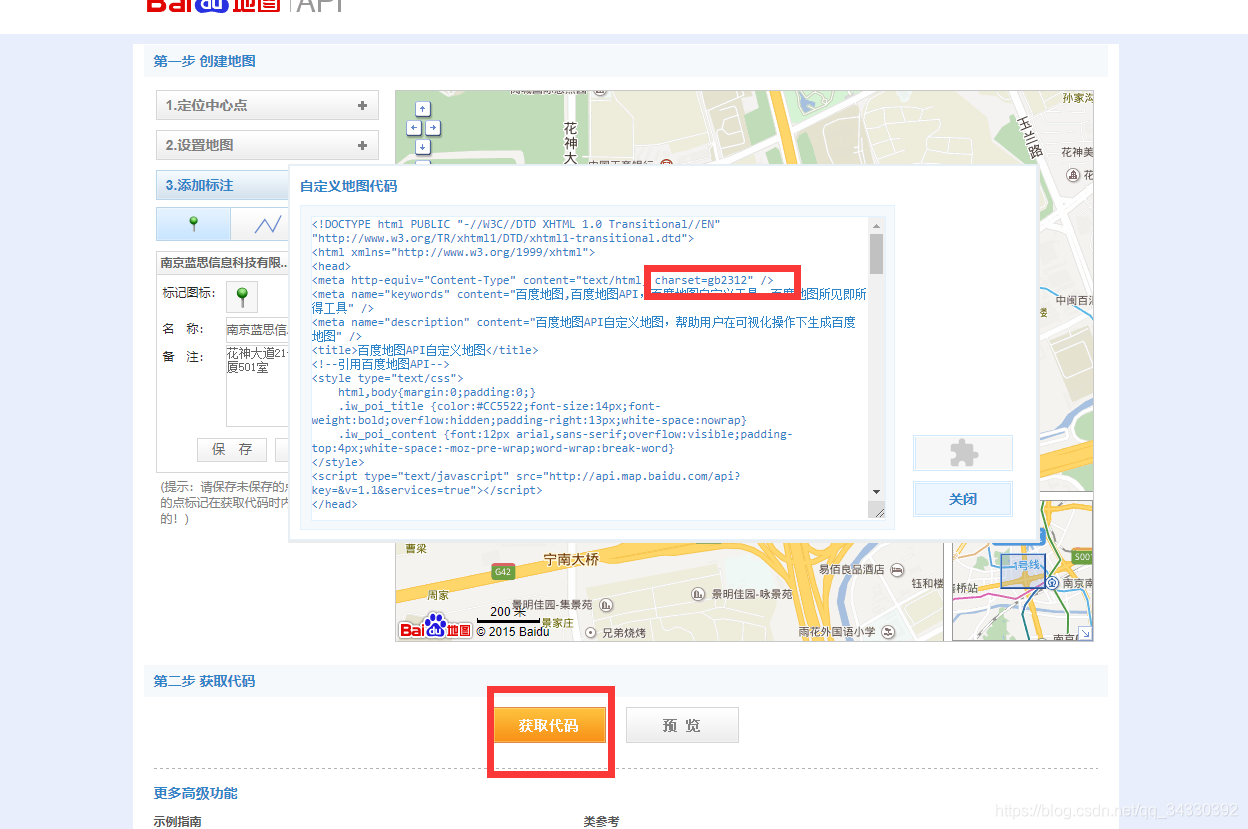Click the 保存 button for marker
Viewport: 1248px width, 829px height.
coord(232,450)
